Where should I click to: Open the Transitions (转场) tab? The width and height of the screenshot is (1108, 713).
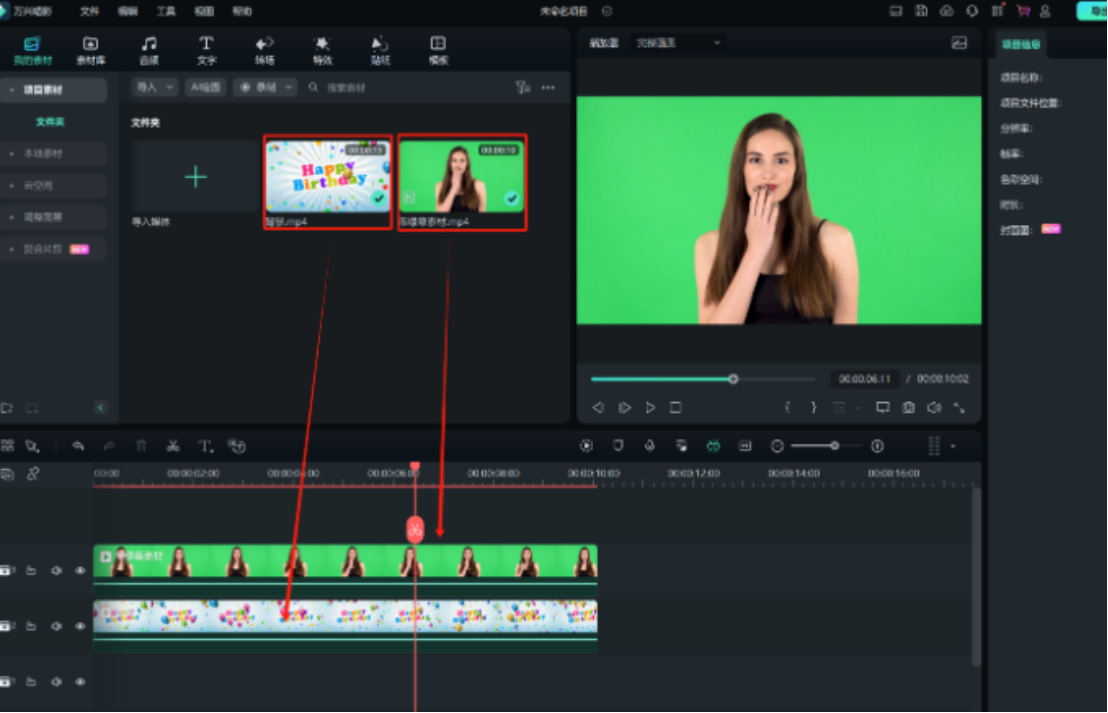264,50
